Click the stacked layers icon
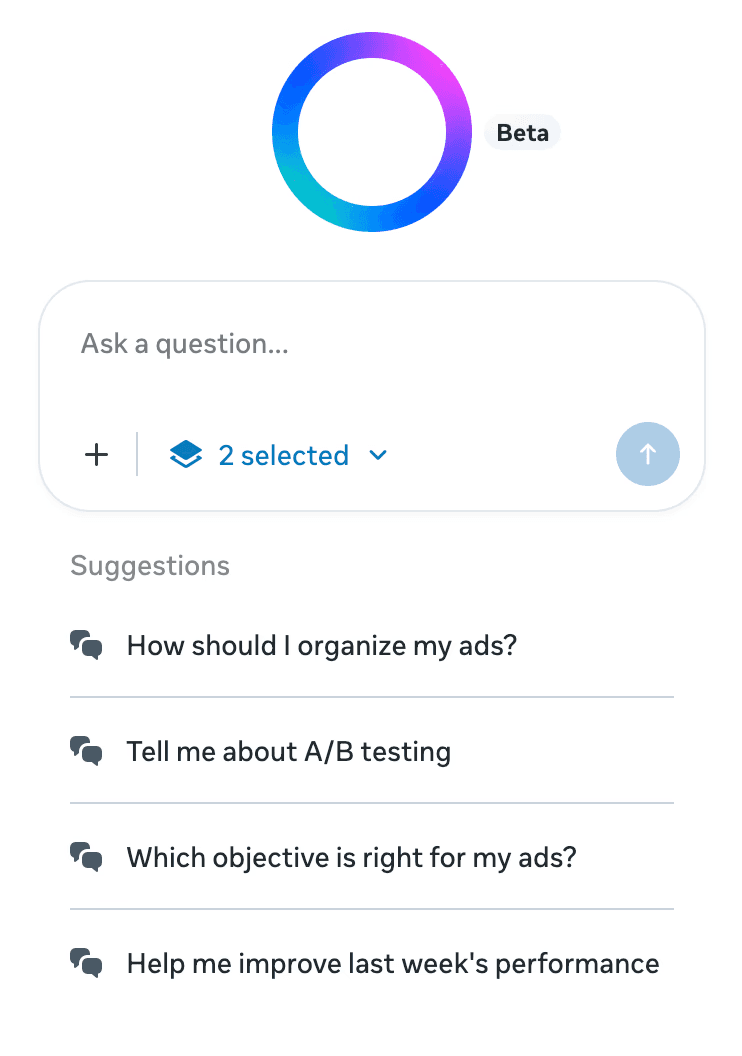The width and height of the screenshot is (742, 1056). click(x=186, y=455)
